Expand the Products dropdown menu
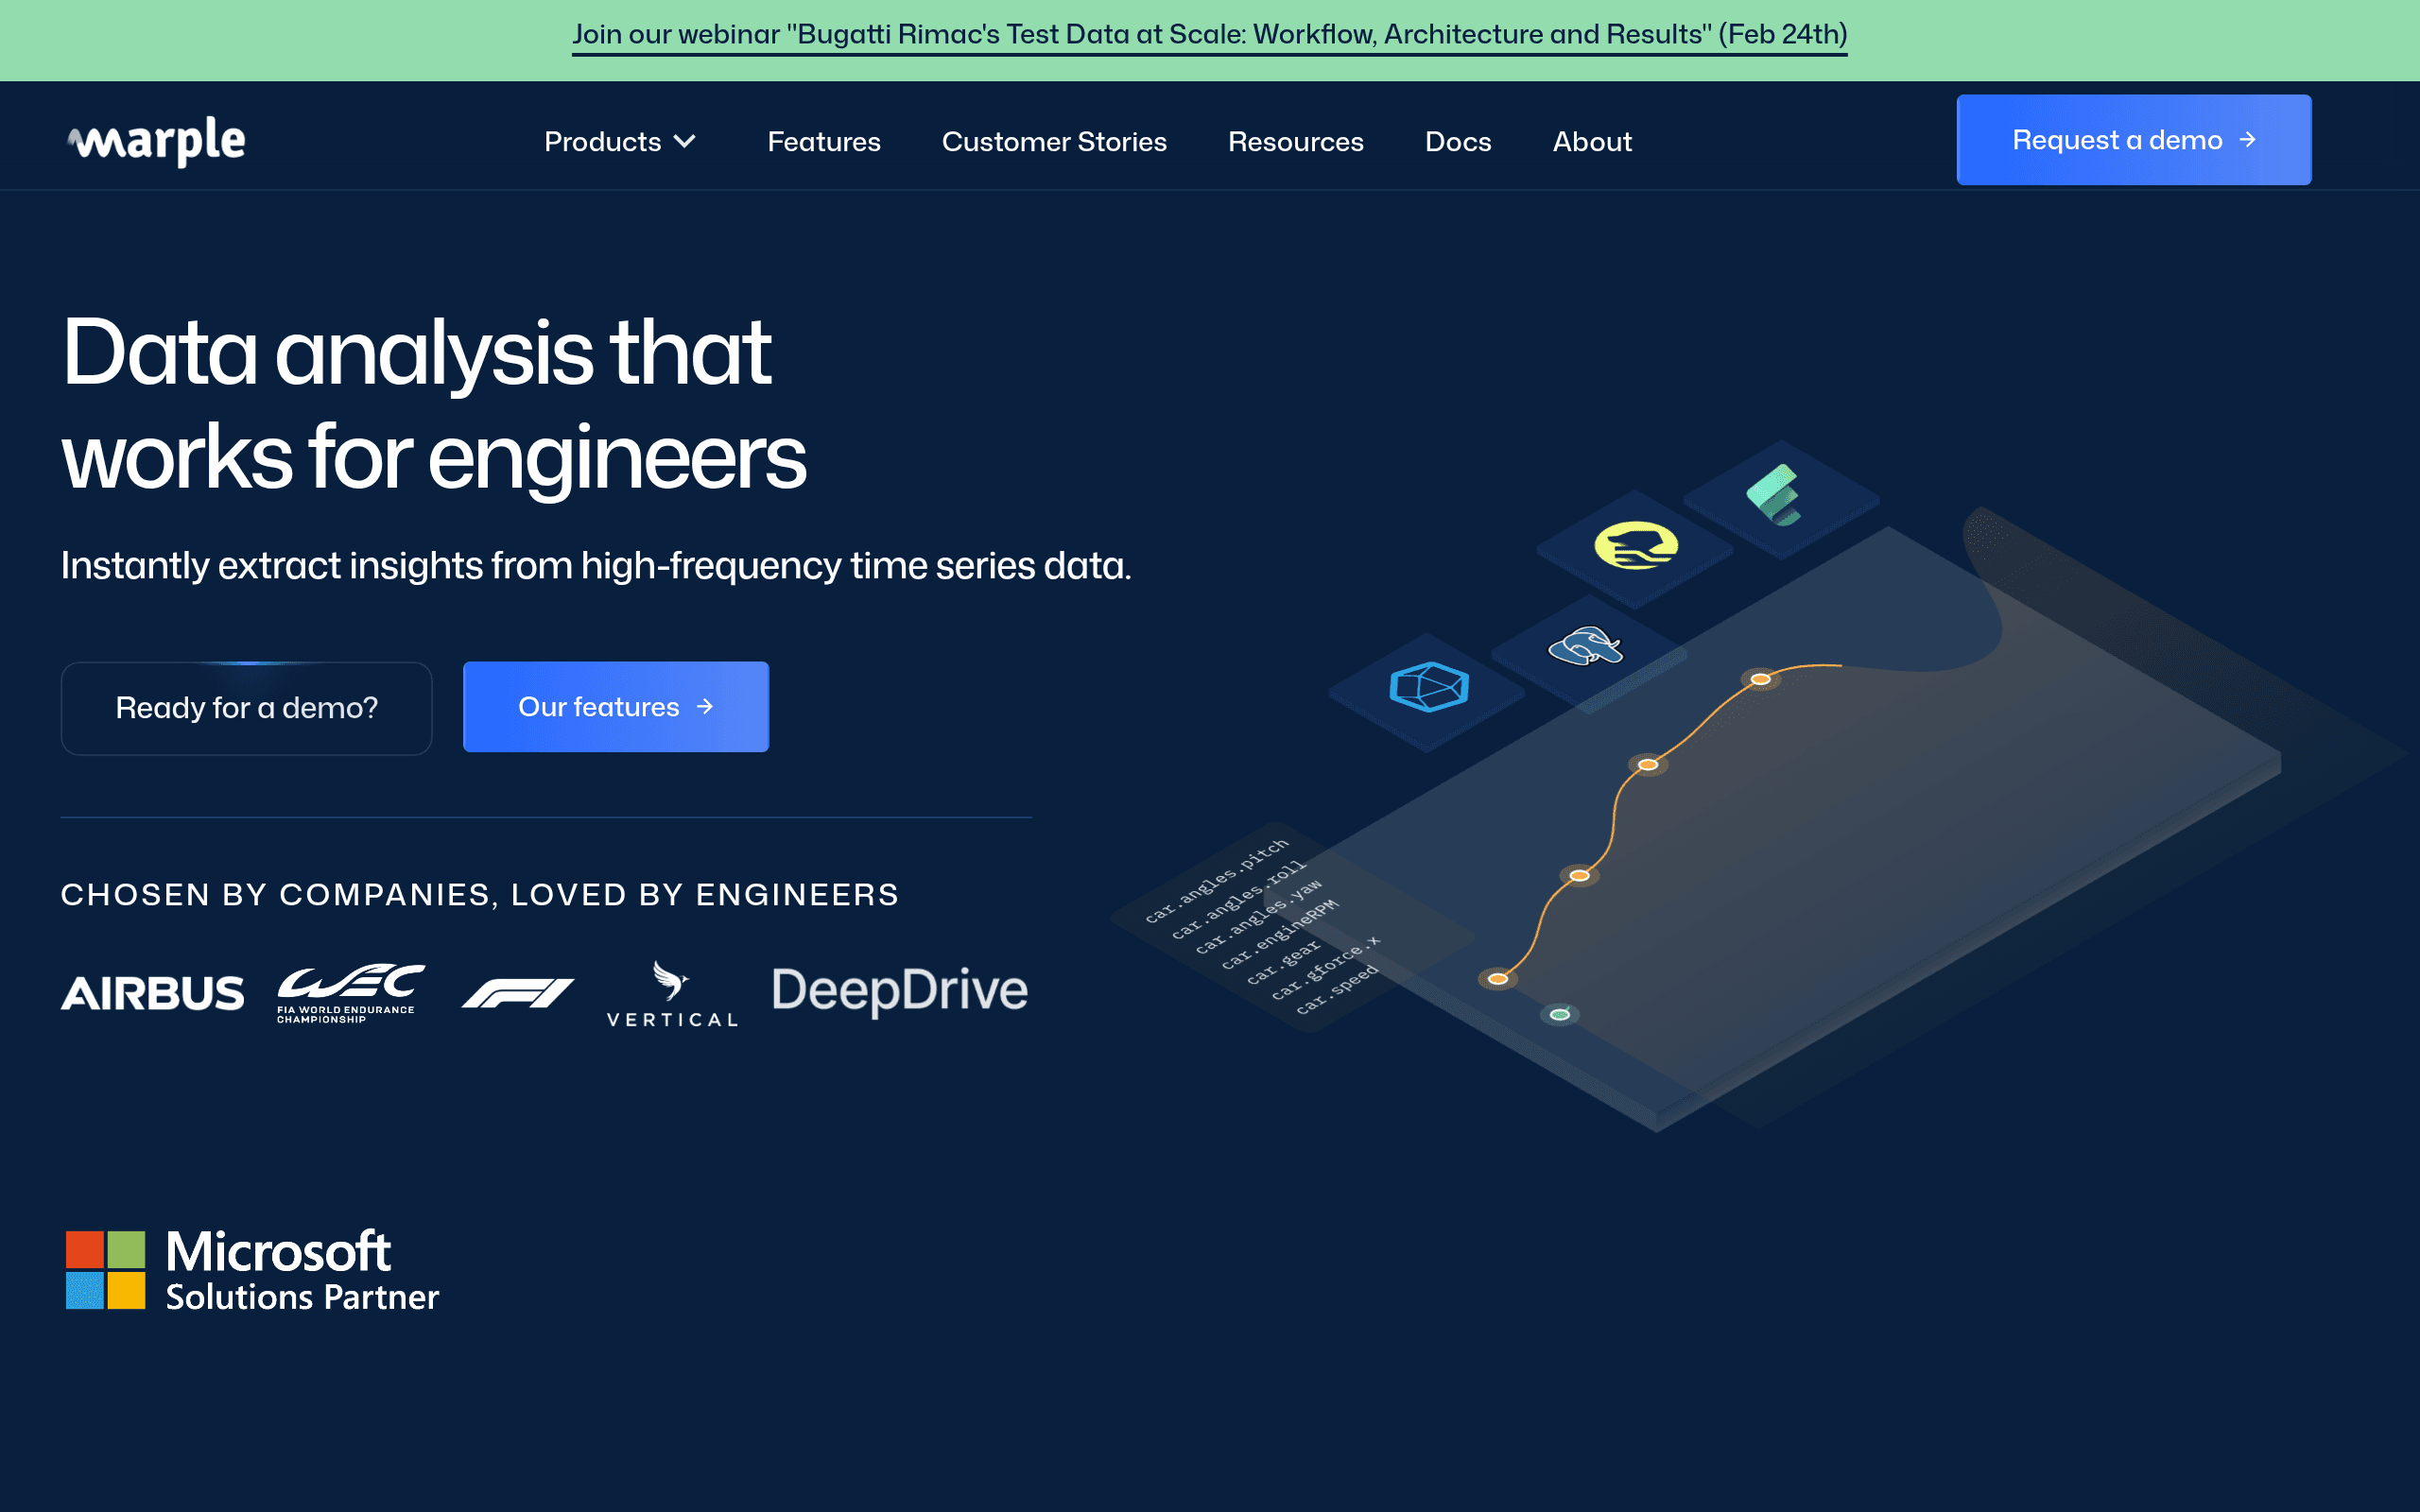This screenshot has width=2420, height=1512. (x=620, y=141)
